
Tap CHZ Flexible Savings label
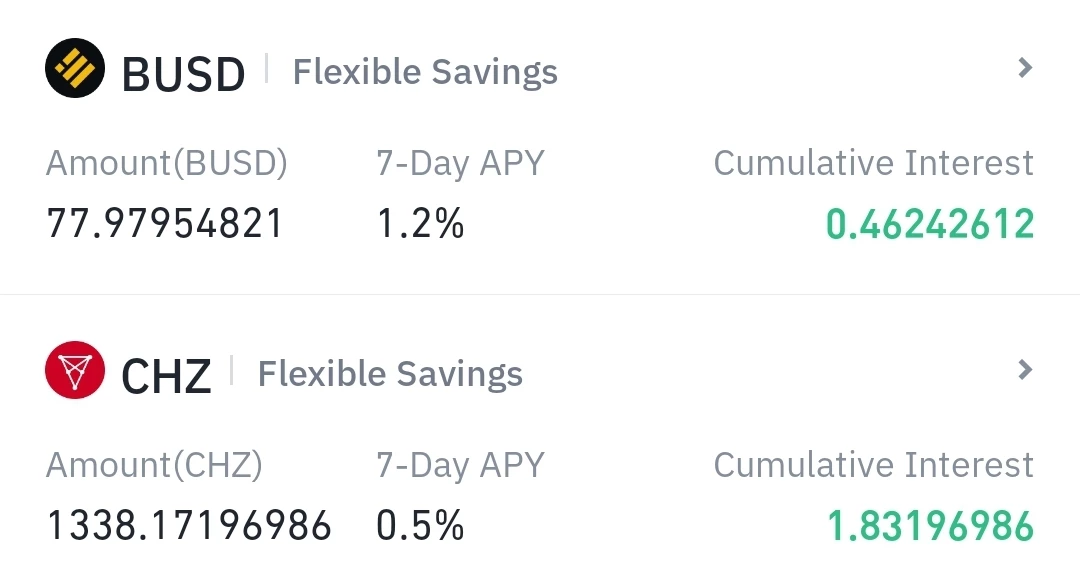tap(390, 374)
